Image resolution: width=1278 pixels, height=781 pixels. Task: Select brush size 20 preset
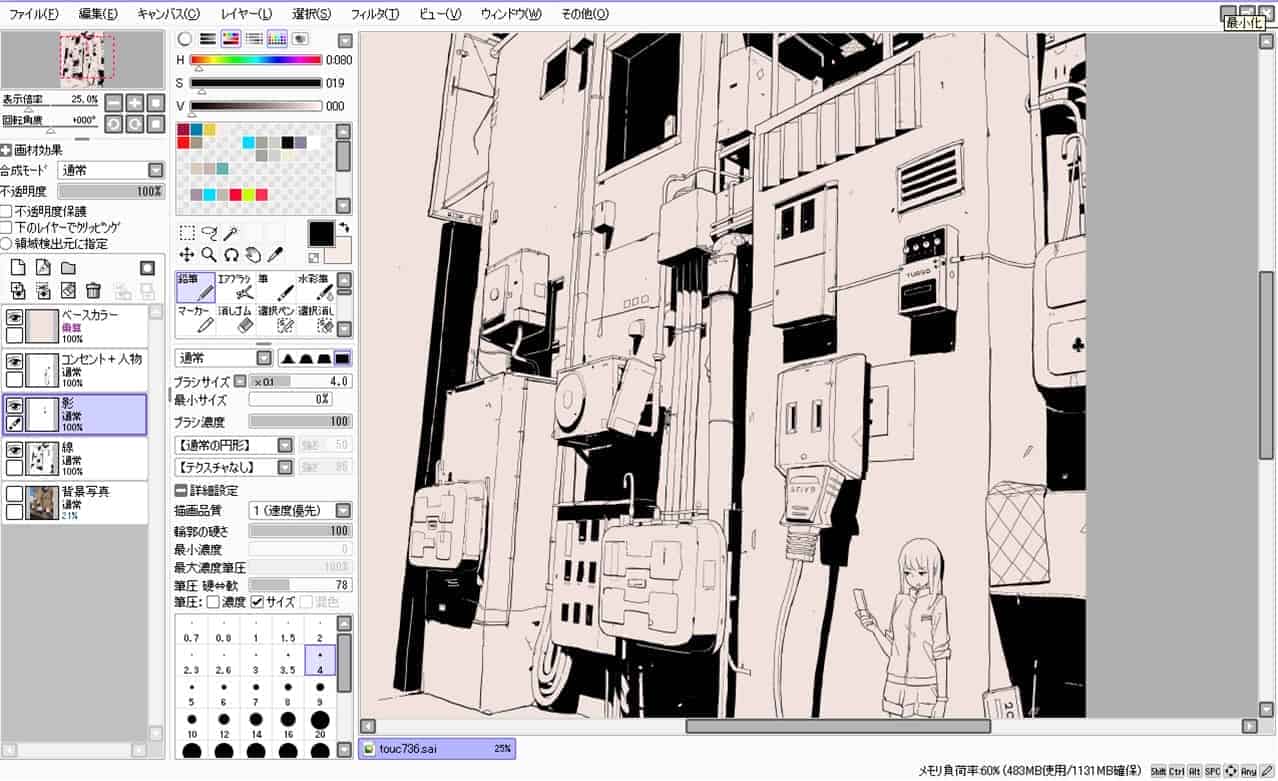tap(320, 725)
